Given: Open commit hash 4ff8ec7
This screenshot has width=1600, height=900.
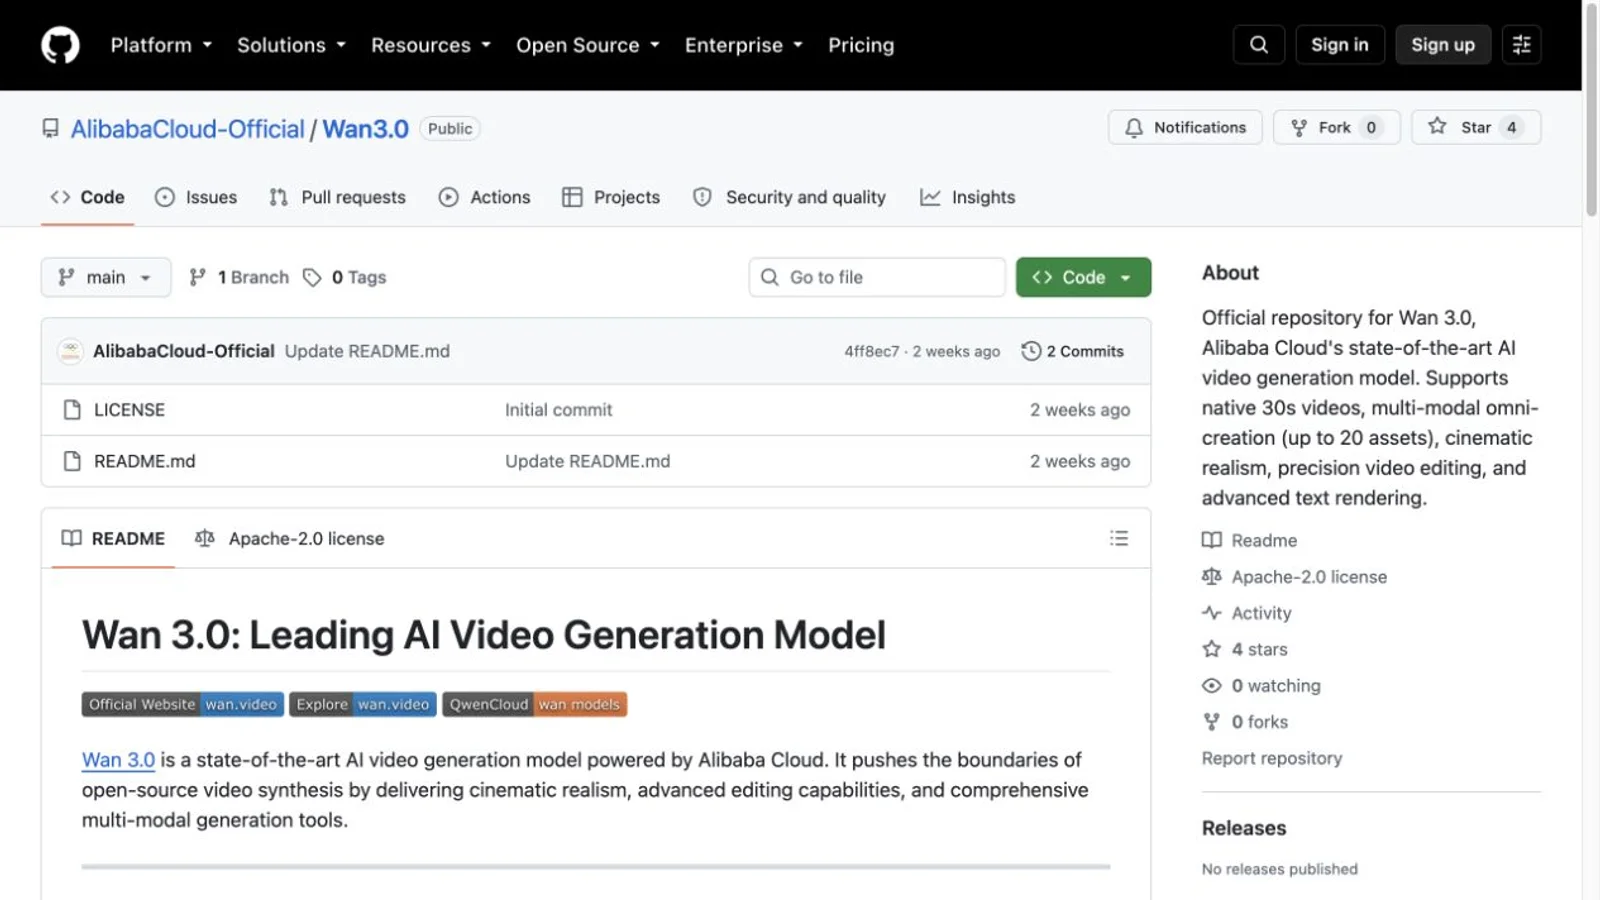Looking at the screenshot, I should coord(871,351).
